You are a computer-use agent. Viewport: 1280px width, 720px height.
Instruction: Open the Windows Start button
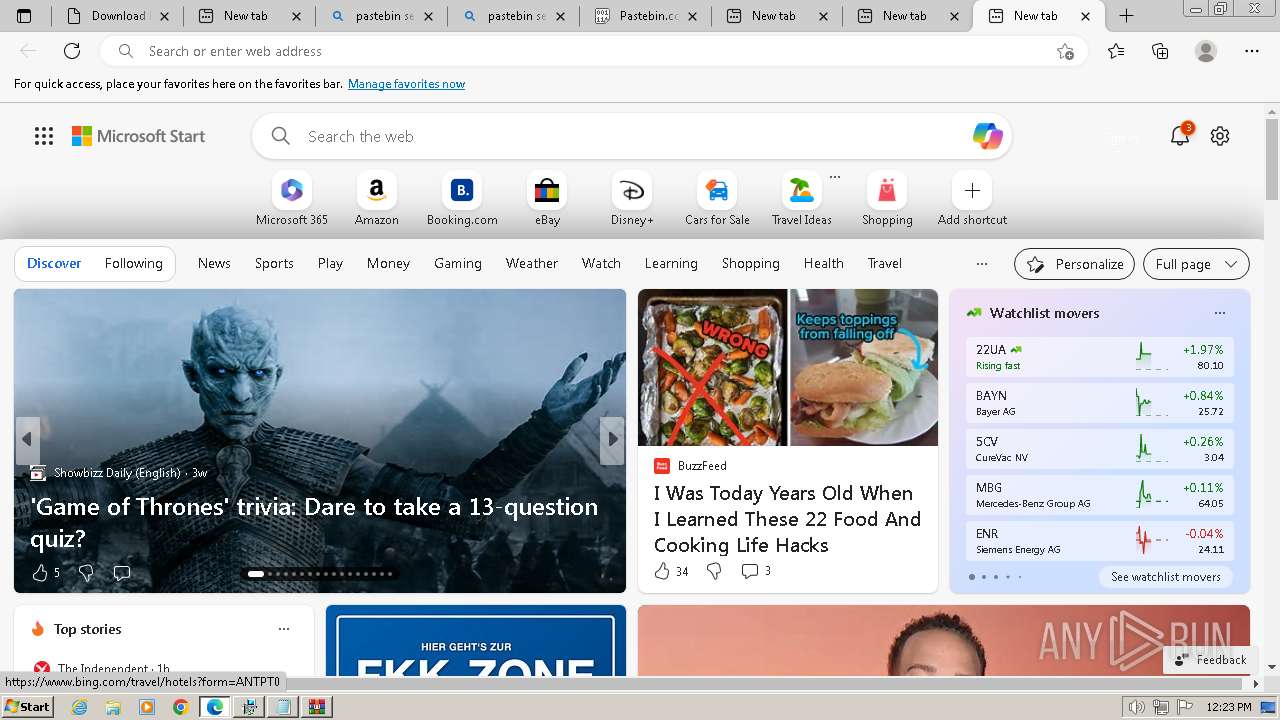point(27,706)
